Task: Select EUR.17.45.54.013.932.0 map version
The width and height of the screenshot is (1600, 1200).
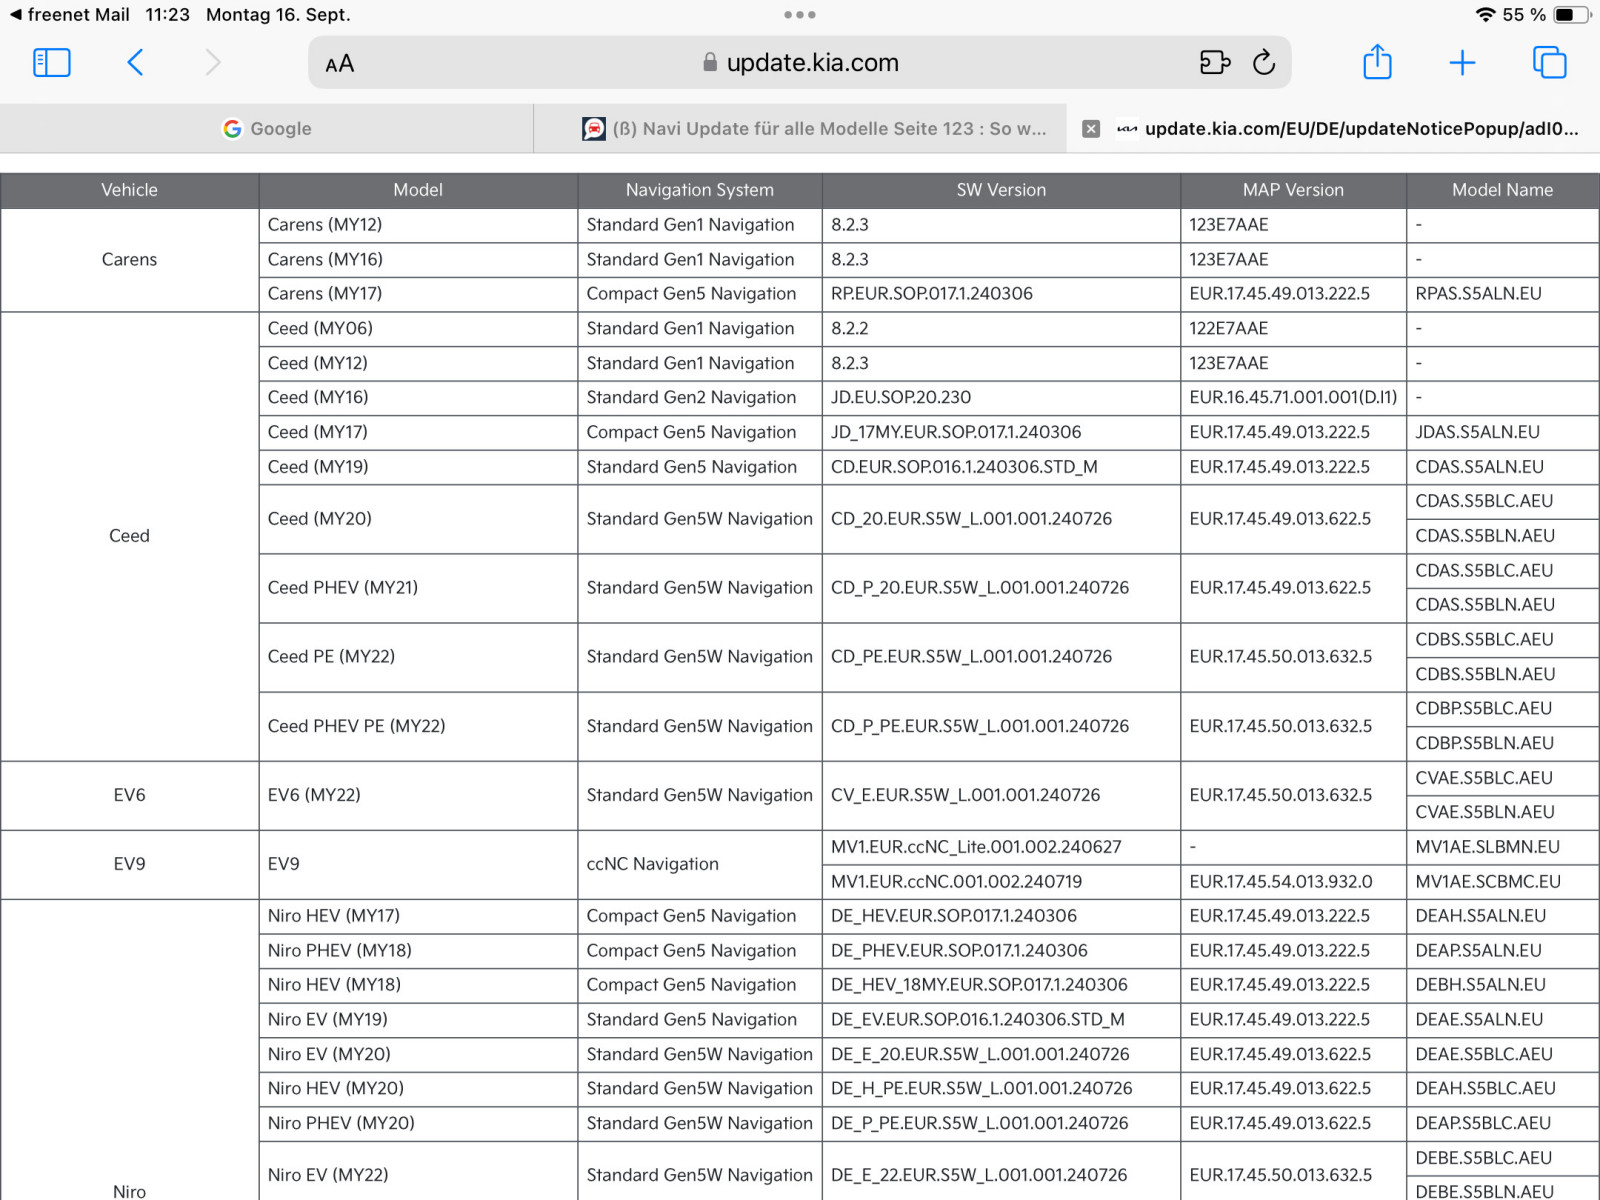Action: (1293, 882)
